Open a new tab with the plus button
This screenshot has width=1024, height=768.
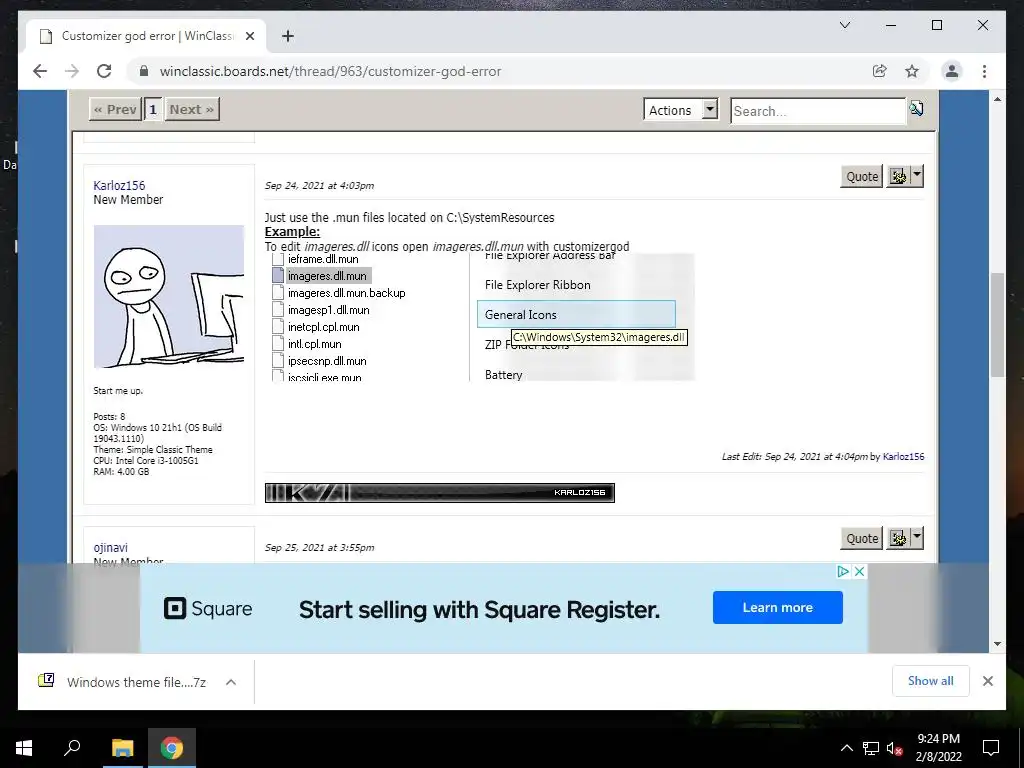click(287, 36)
